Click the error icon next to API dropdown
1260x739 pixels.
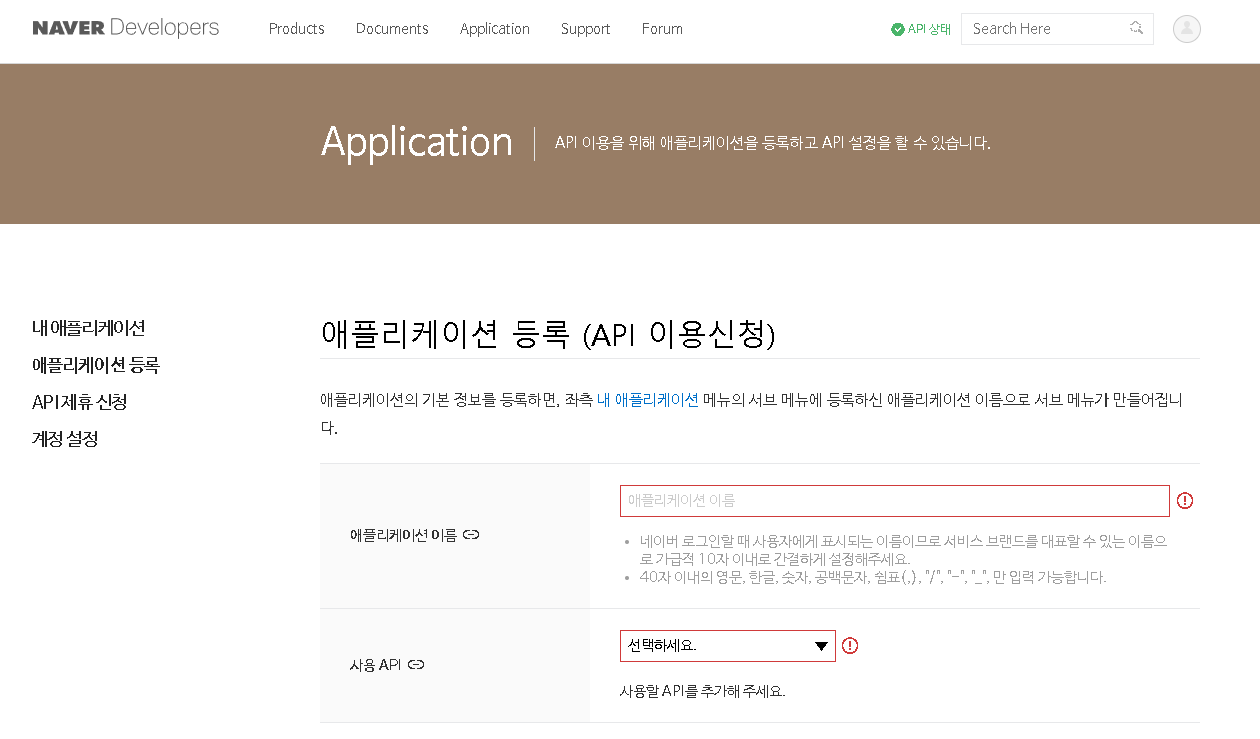(850, 646)
